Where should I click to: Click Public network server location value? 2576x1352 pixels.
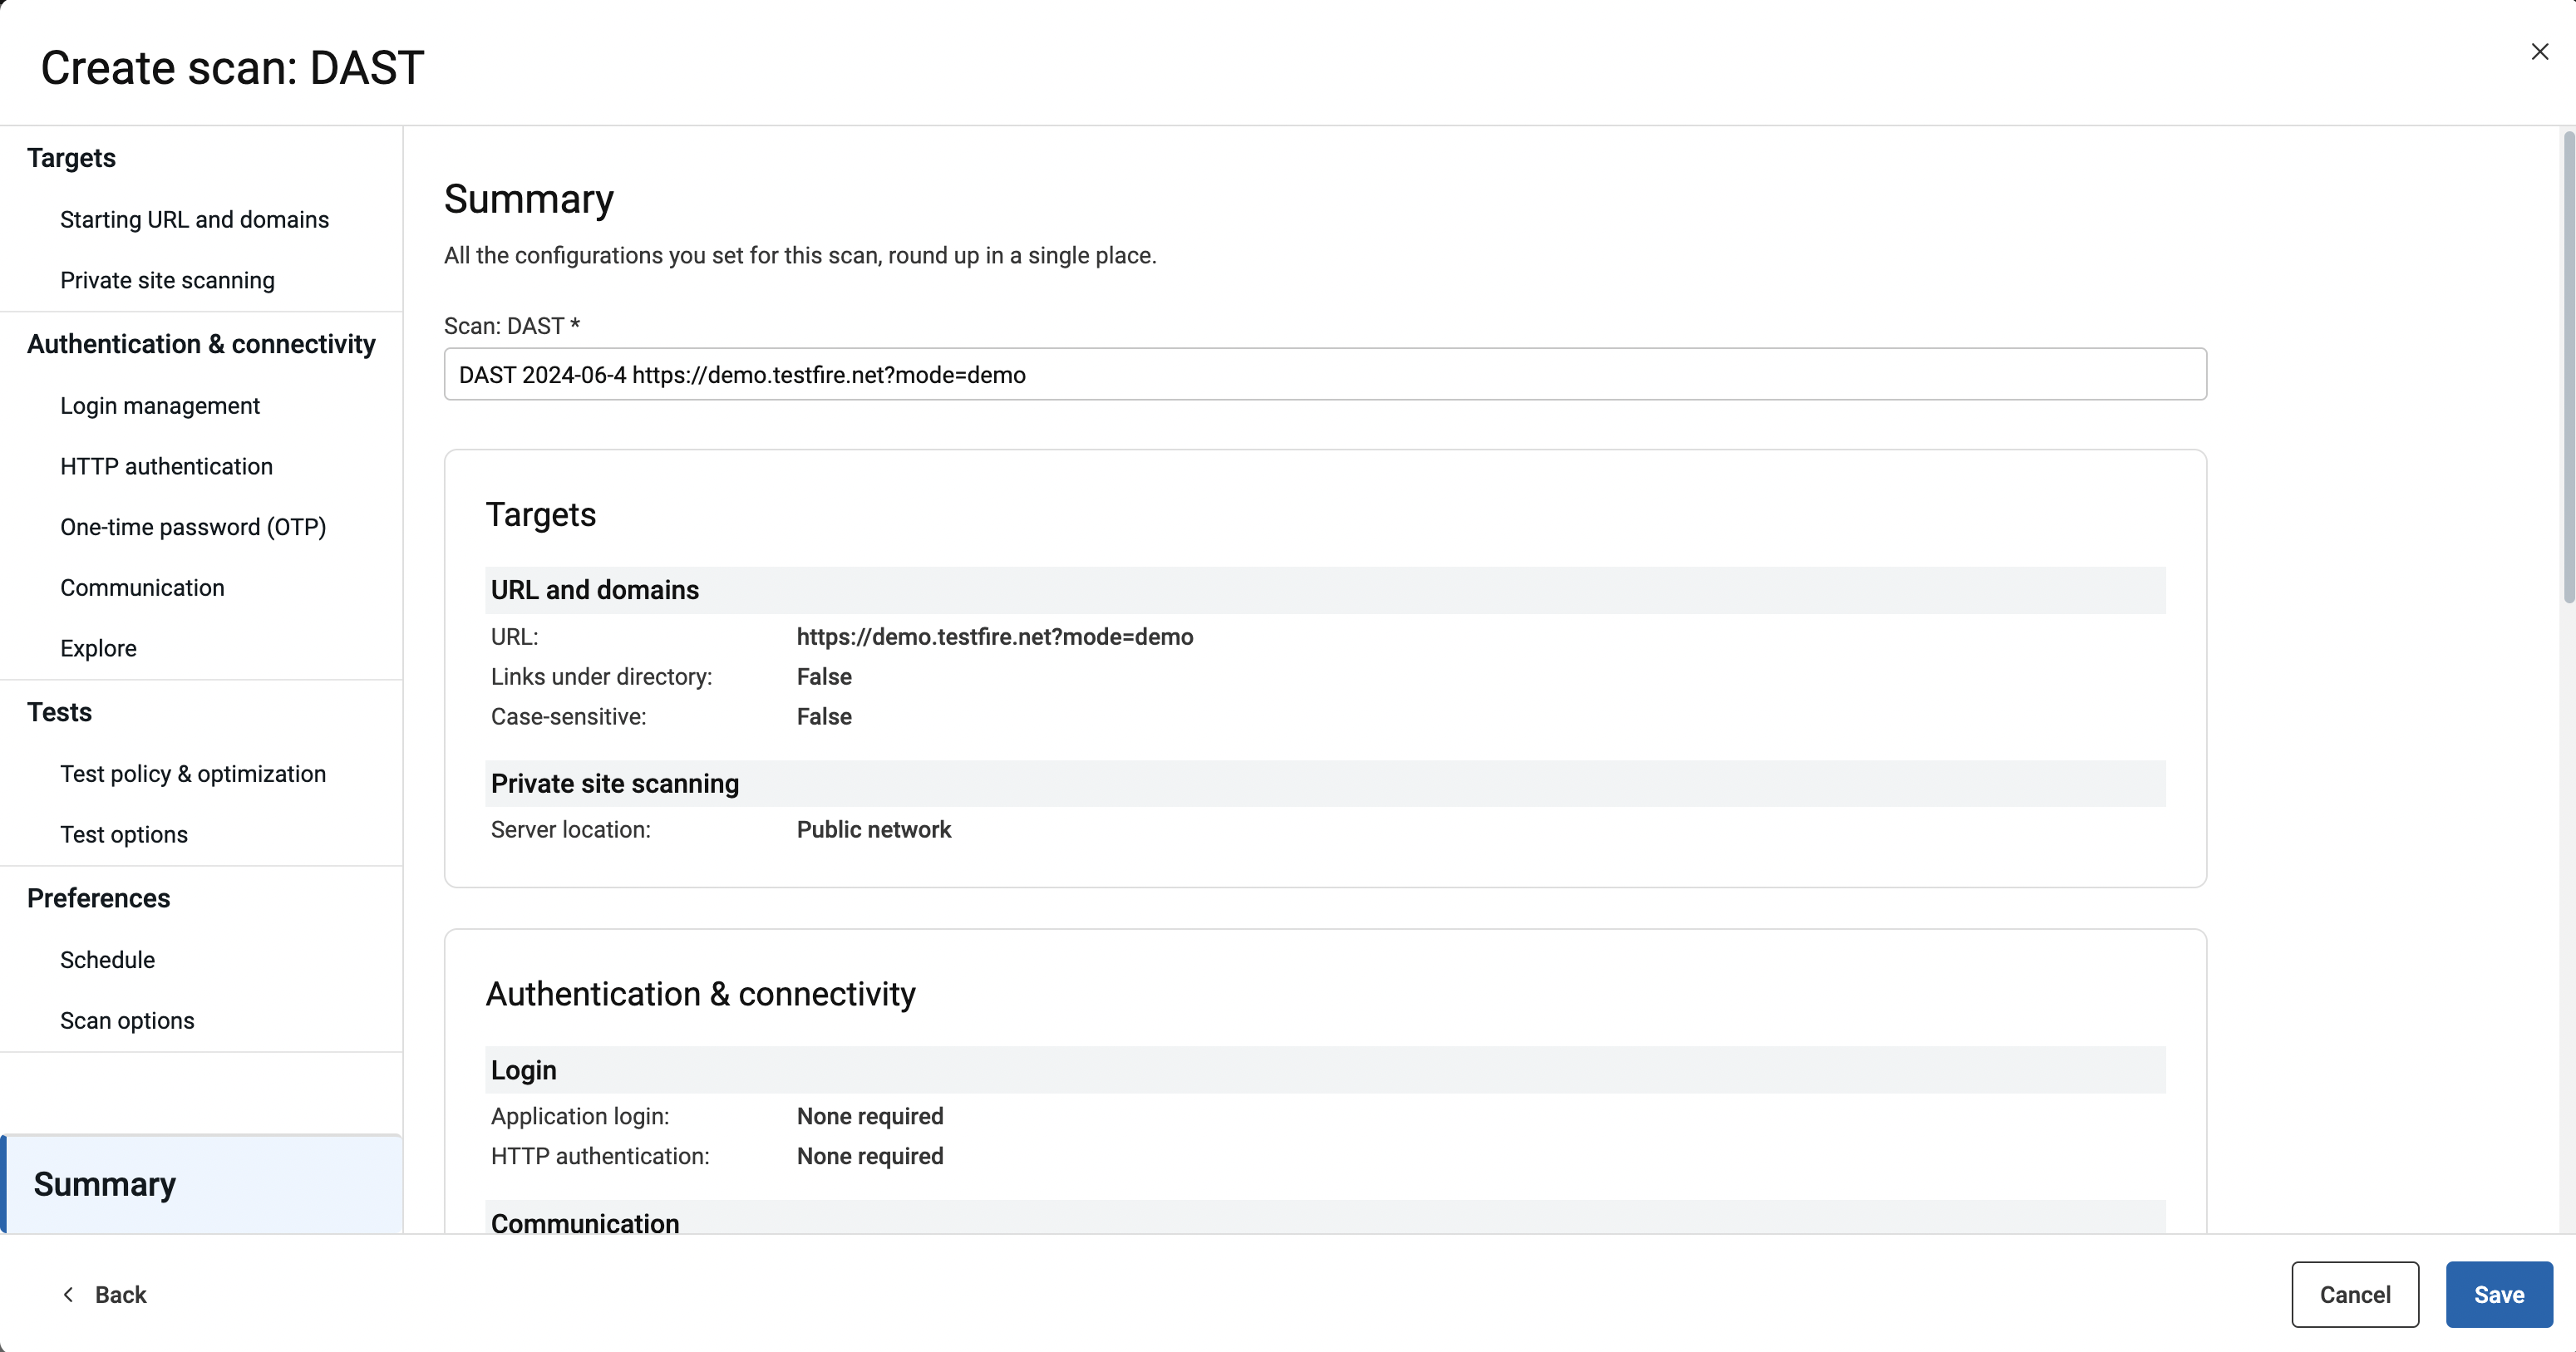click(x=874, y=829)
